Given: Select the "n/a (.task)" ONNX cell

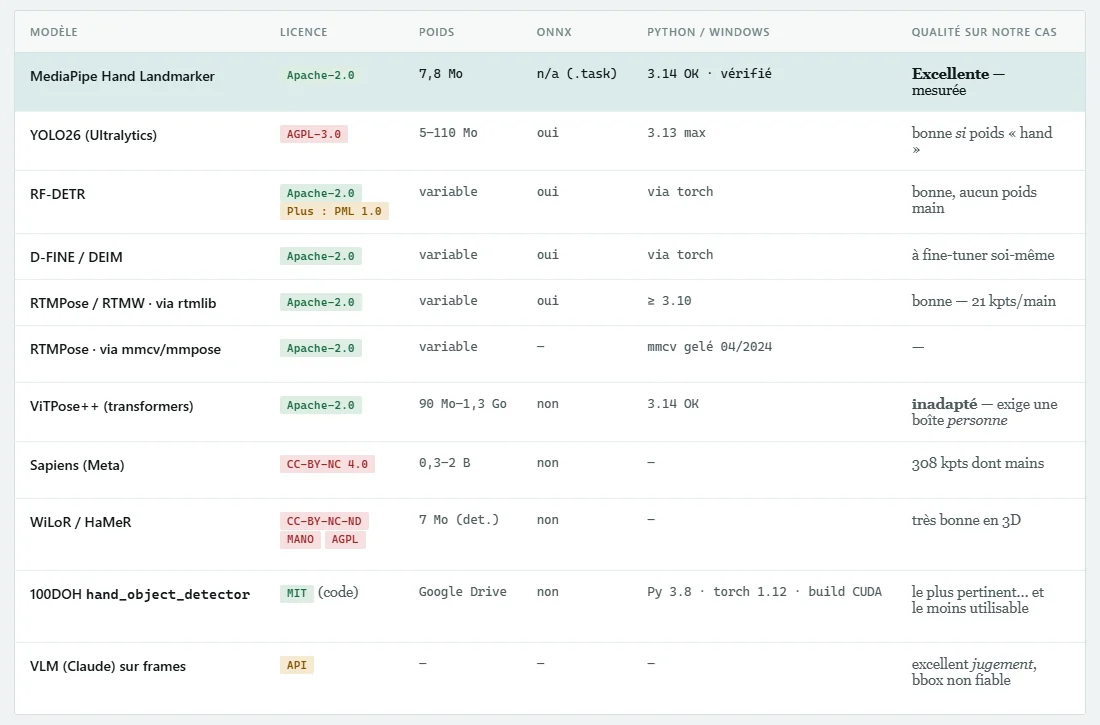Looking at the screenshot, I should pos(577,74).
